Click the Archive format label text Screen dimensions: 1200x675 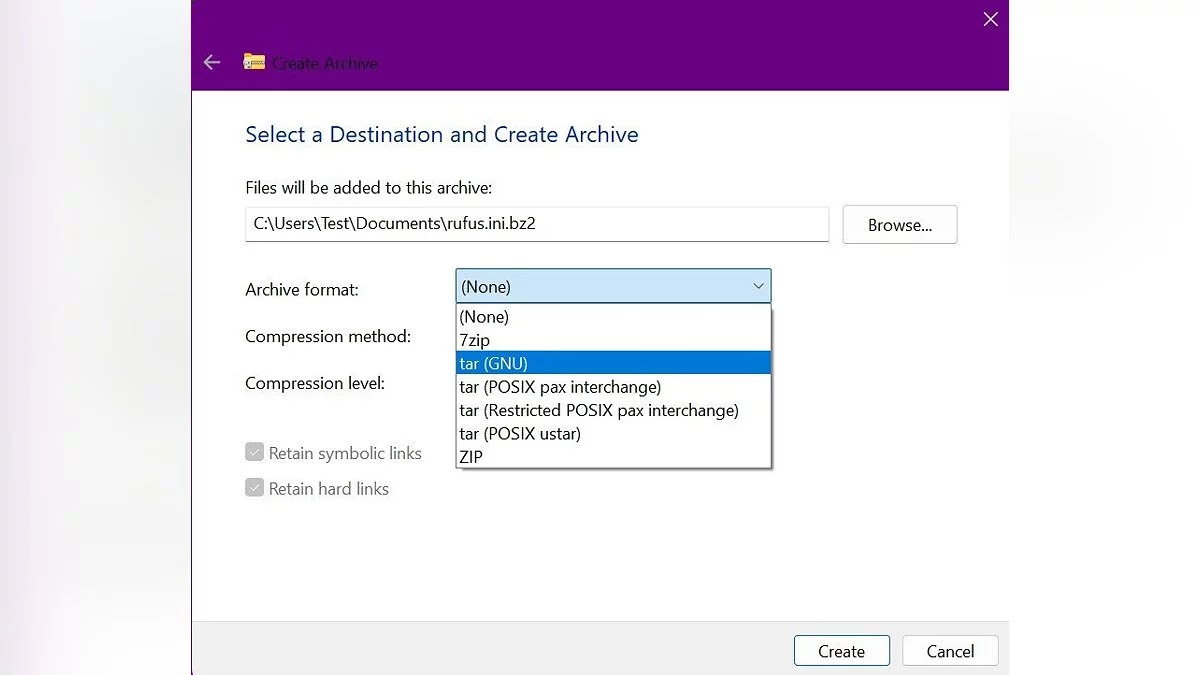click(x=302, y=290)
